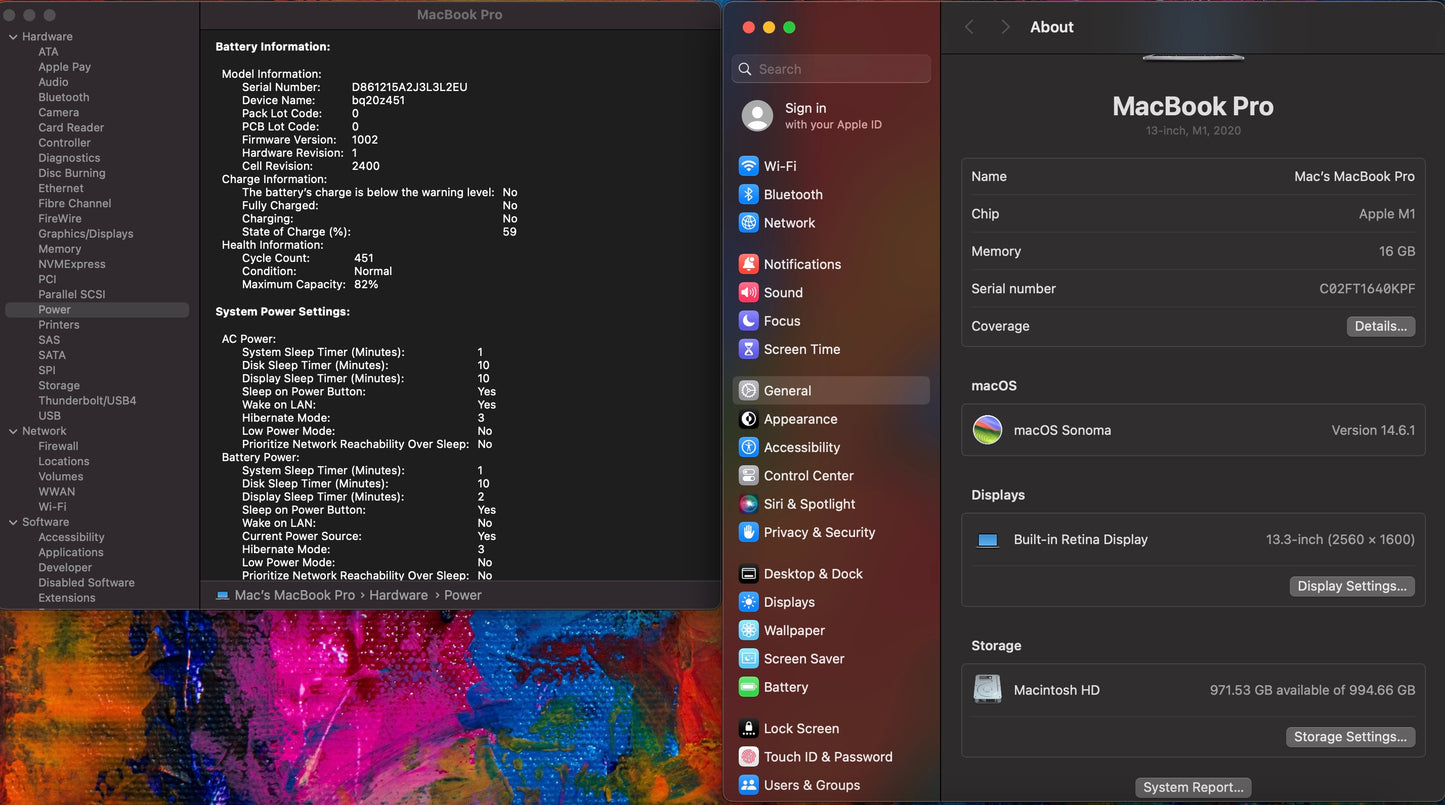Click the Macintosh HD drive icon
Viewport: 1445px width, 805px height.
(988, 690)
